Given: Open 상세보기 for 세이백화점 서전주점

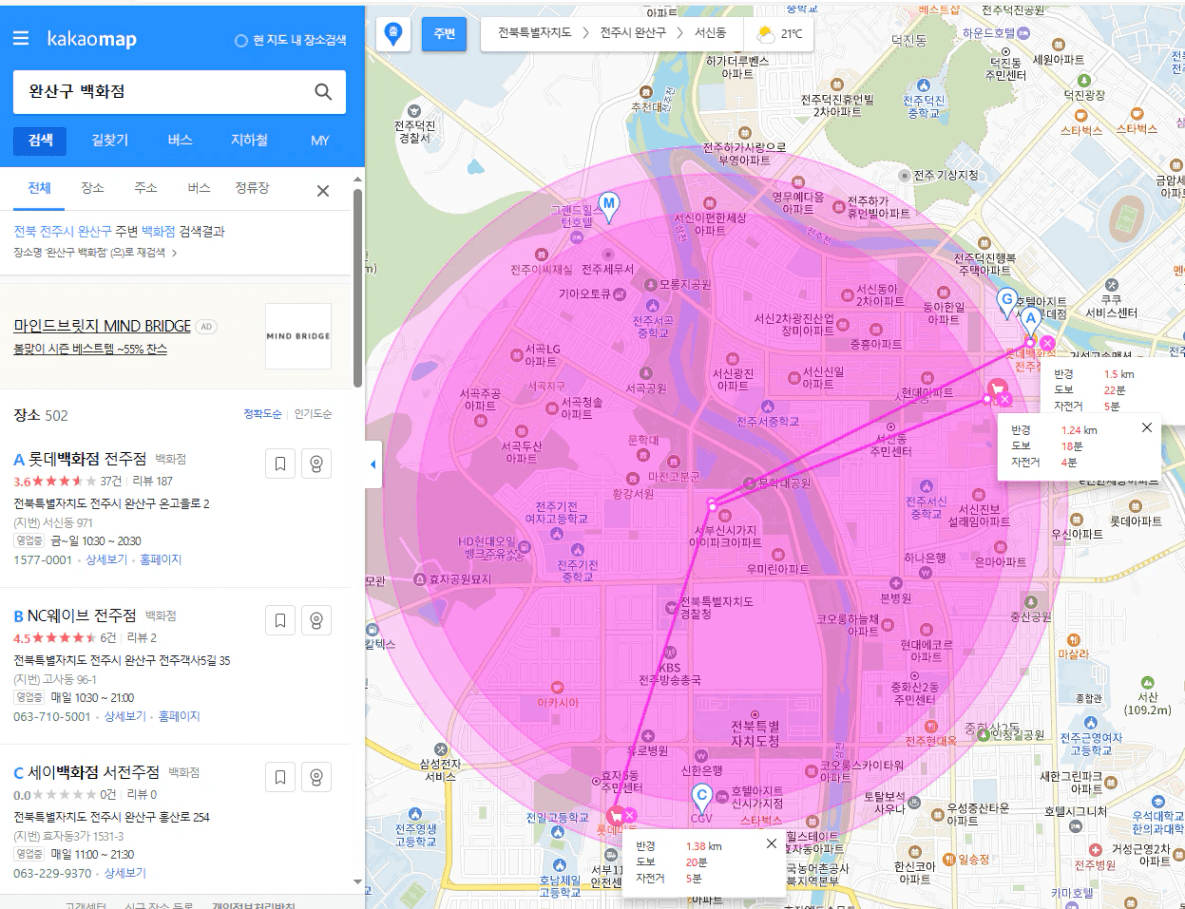Looking at the screenshot, I should click(x=125, y=873).
